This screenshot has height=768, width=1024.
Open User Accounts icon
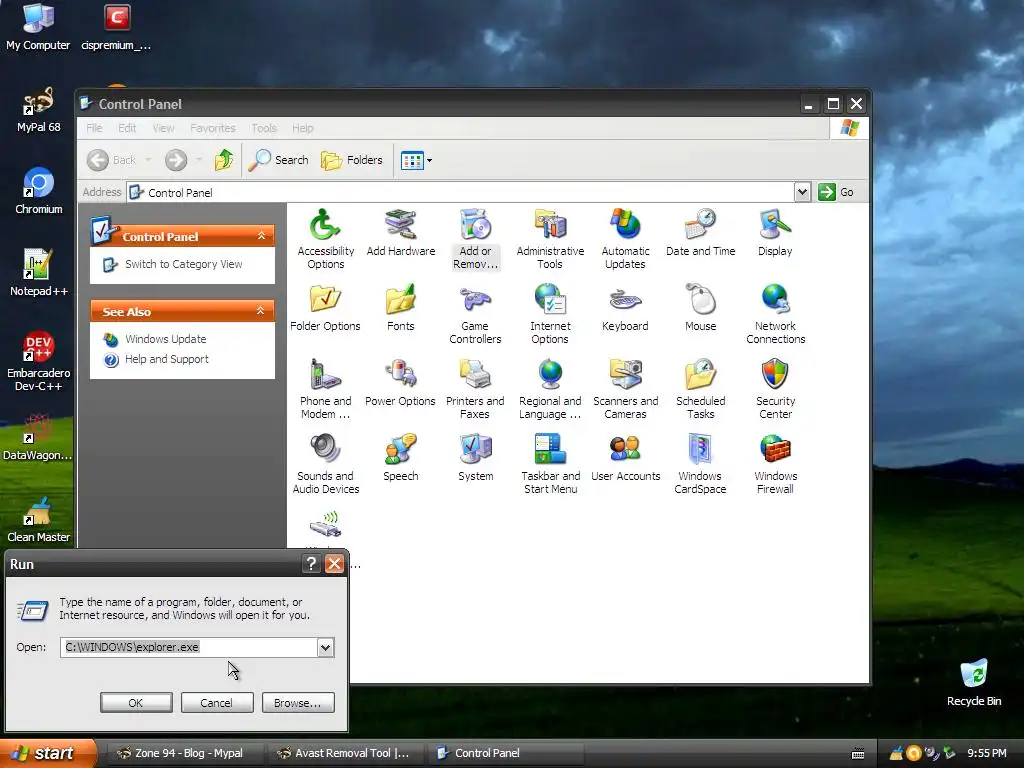point(625,458)
